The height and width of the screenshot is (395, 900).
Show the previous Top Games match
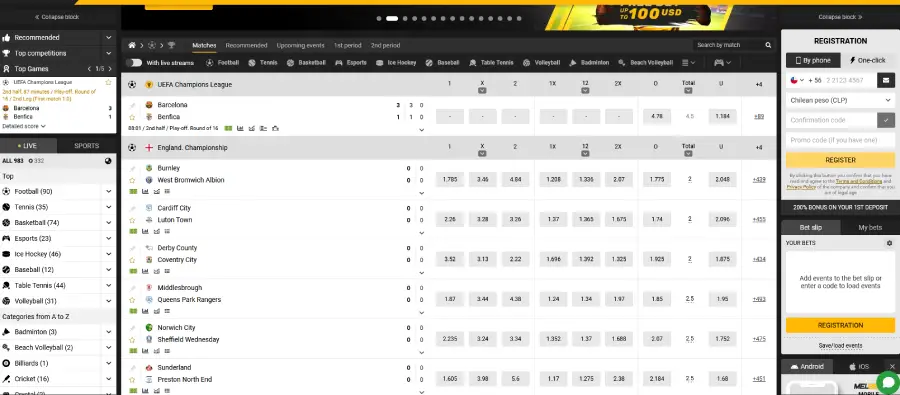pos(89,69)
